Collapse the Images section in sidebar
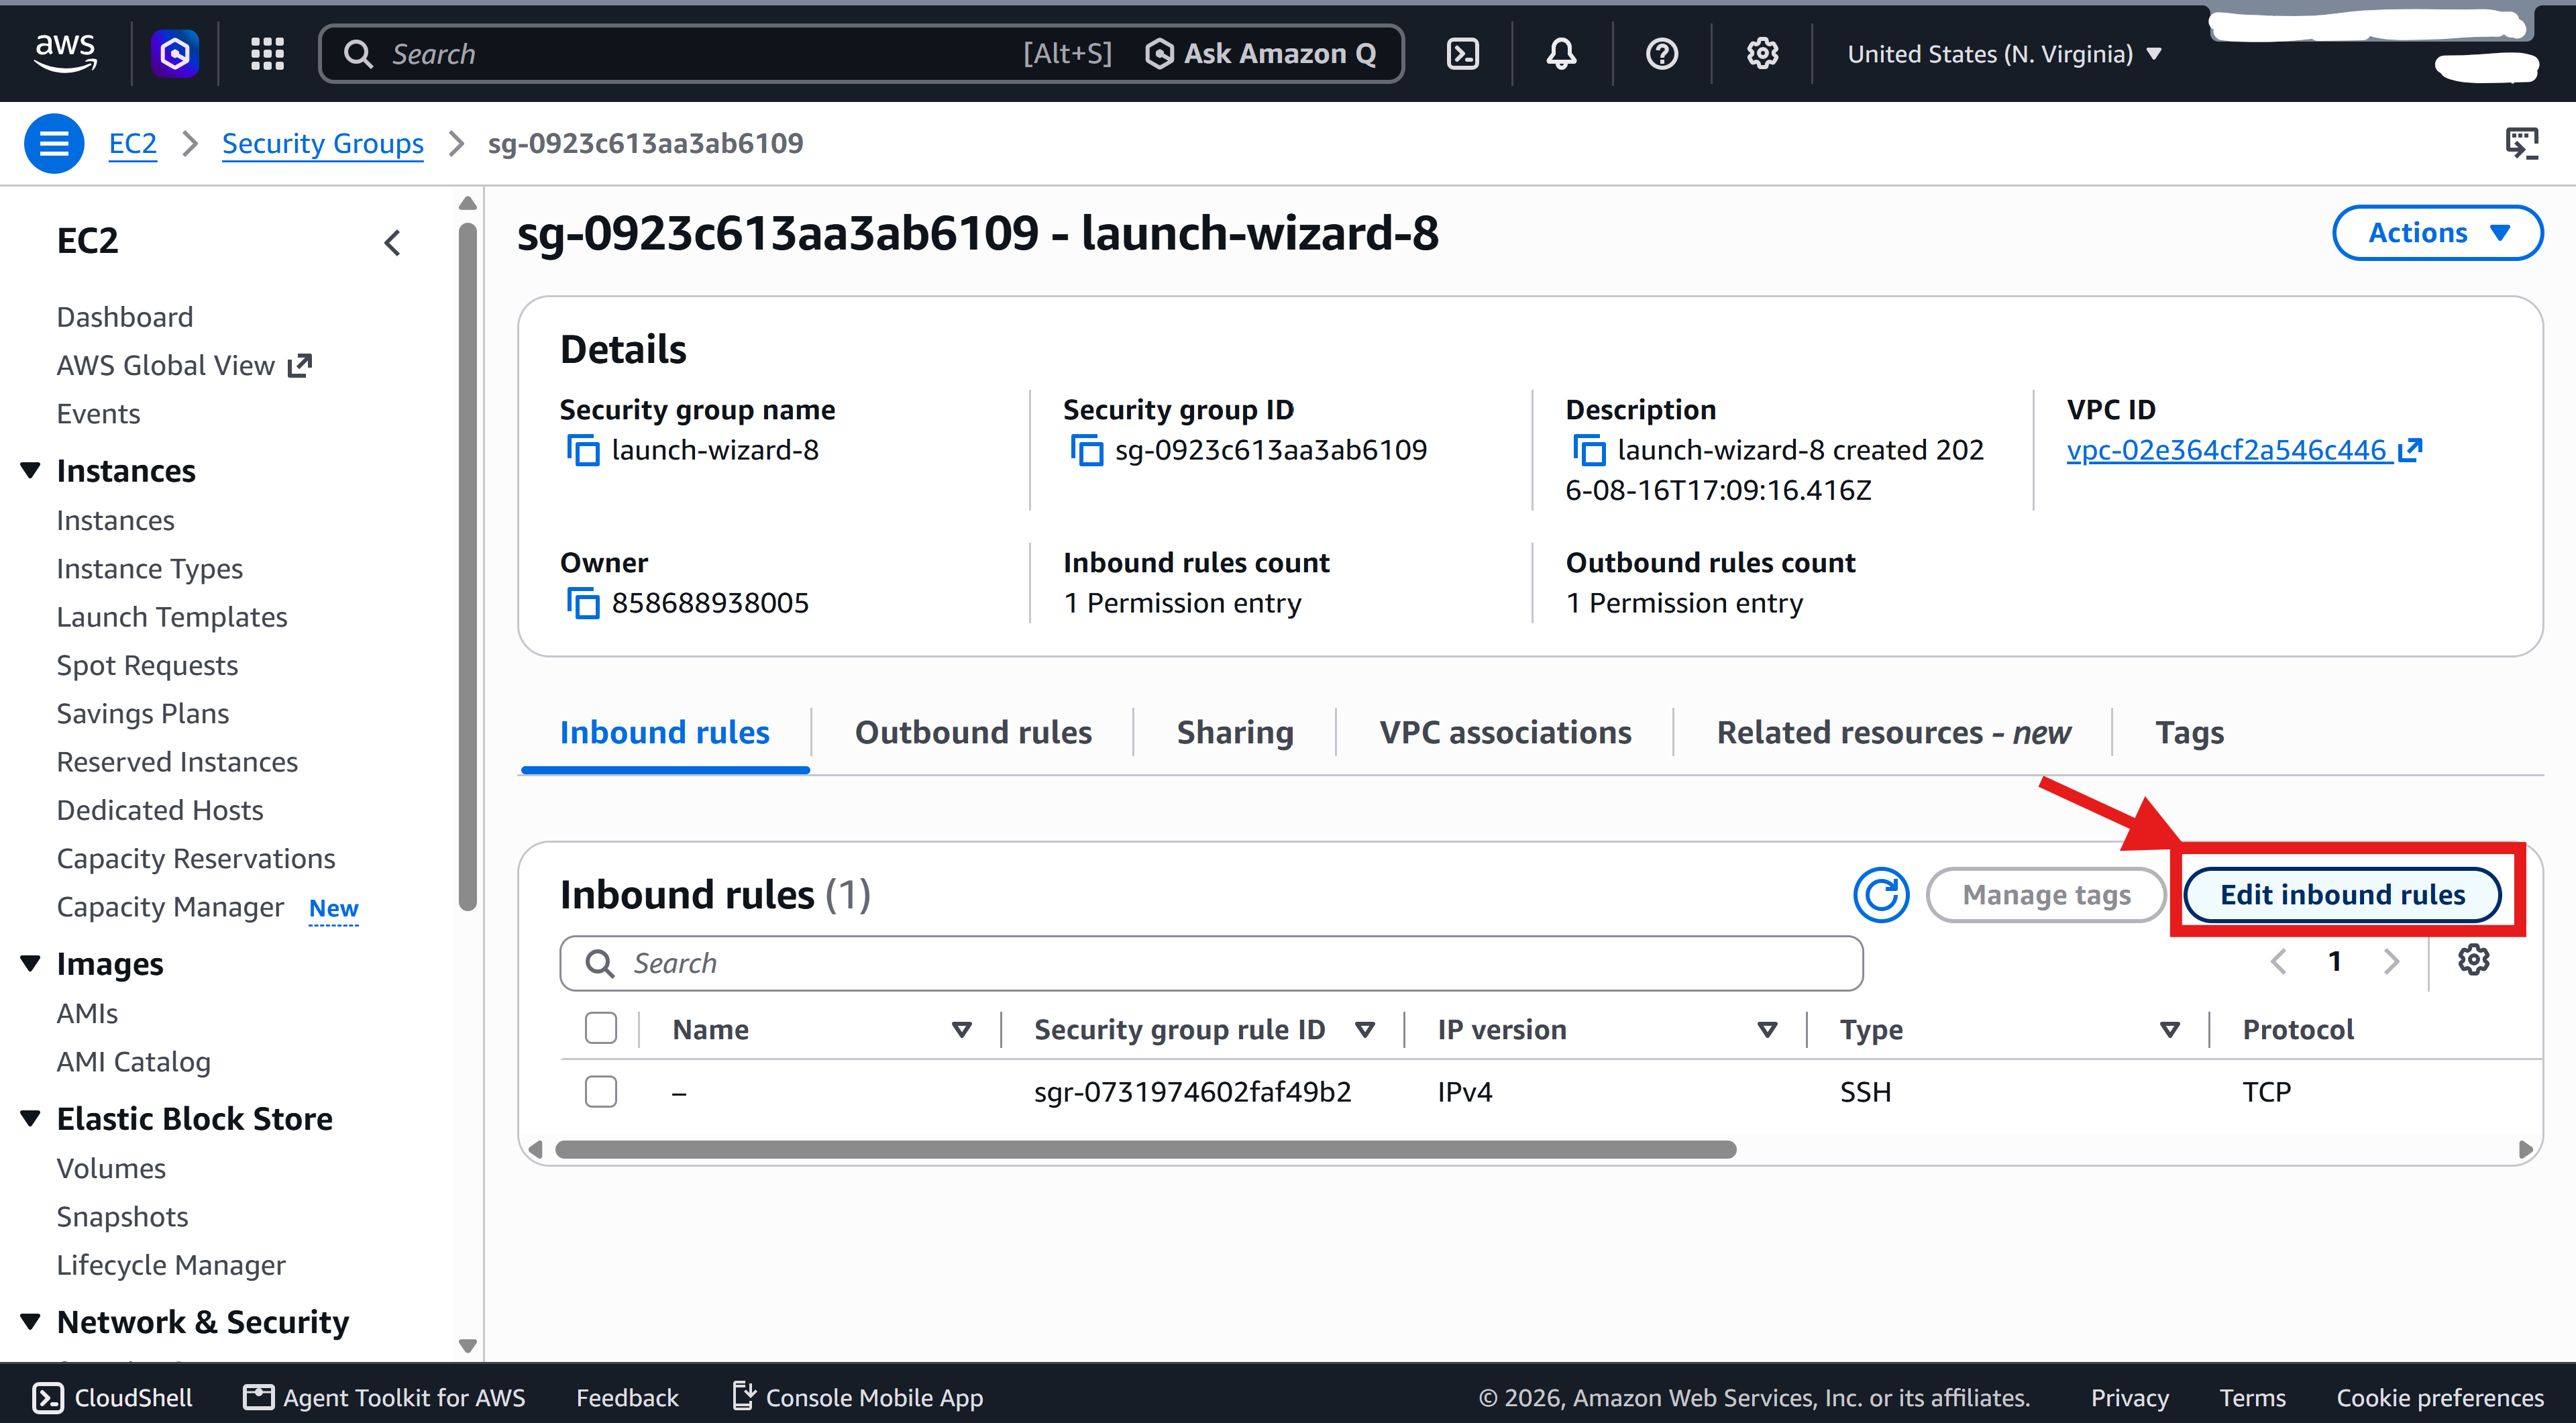 (31, 963)
